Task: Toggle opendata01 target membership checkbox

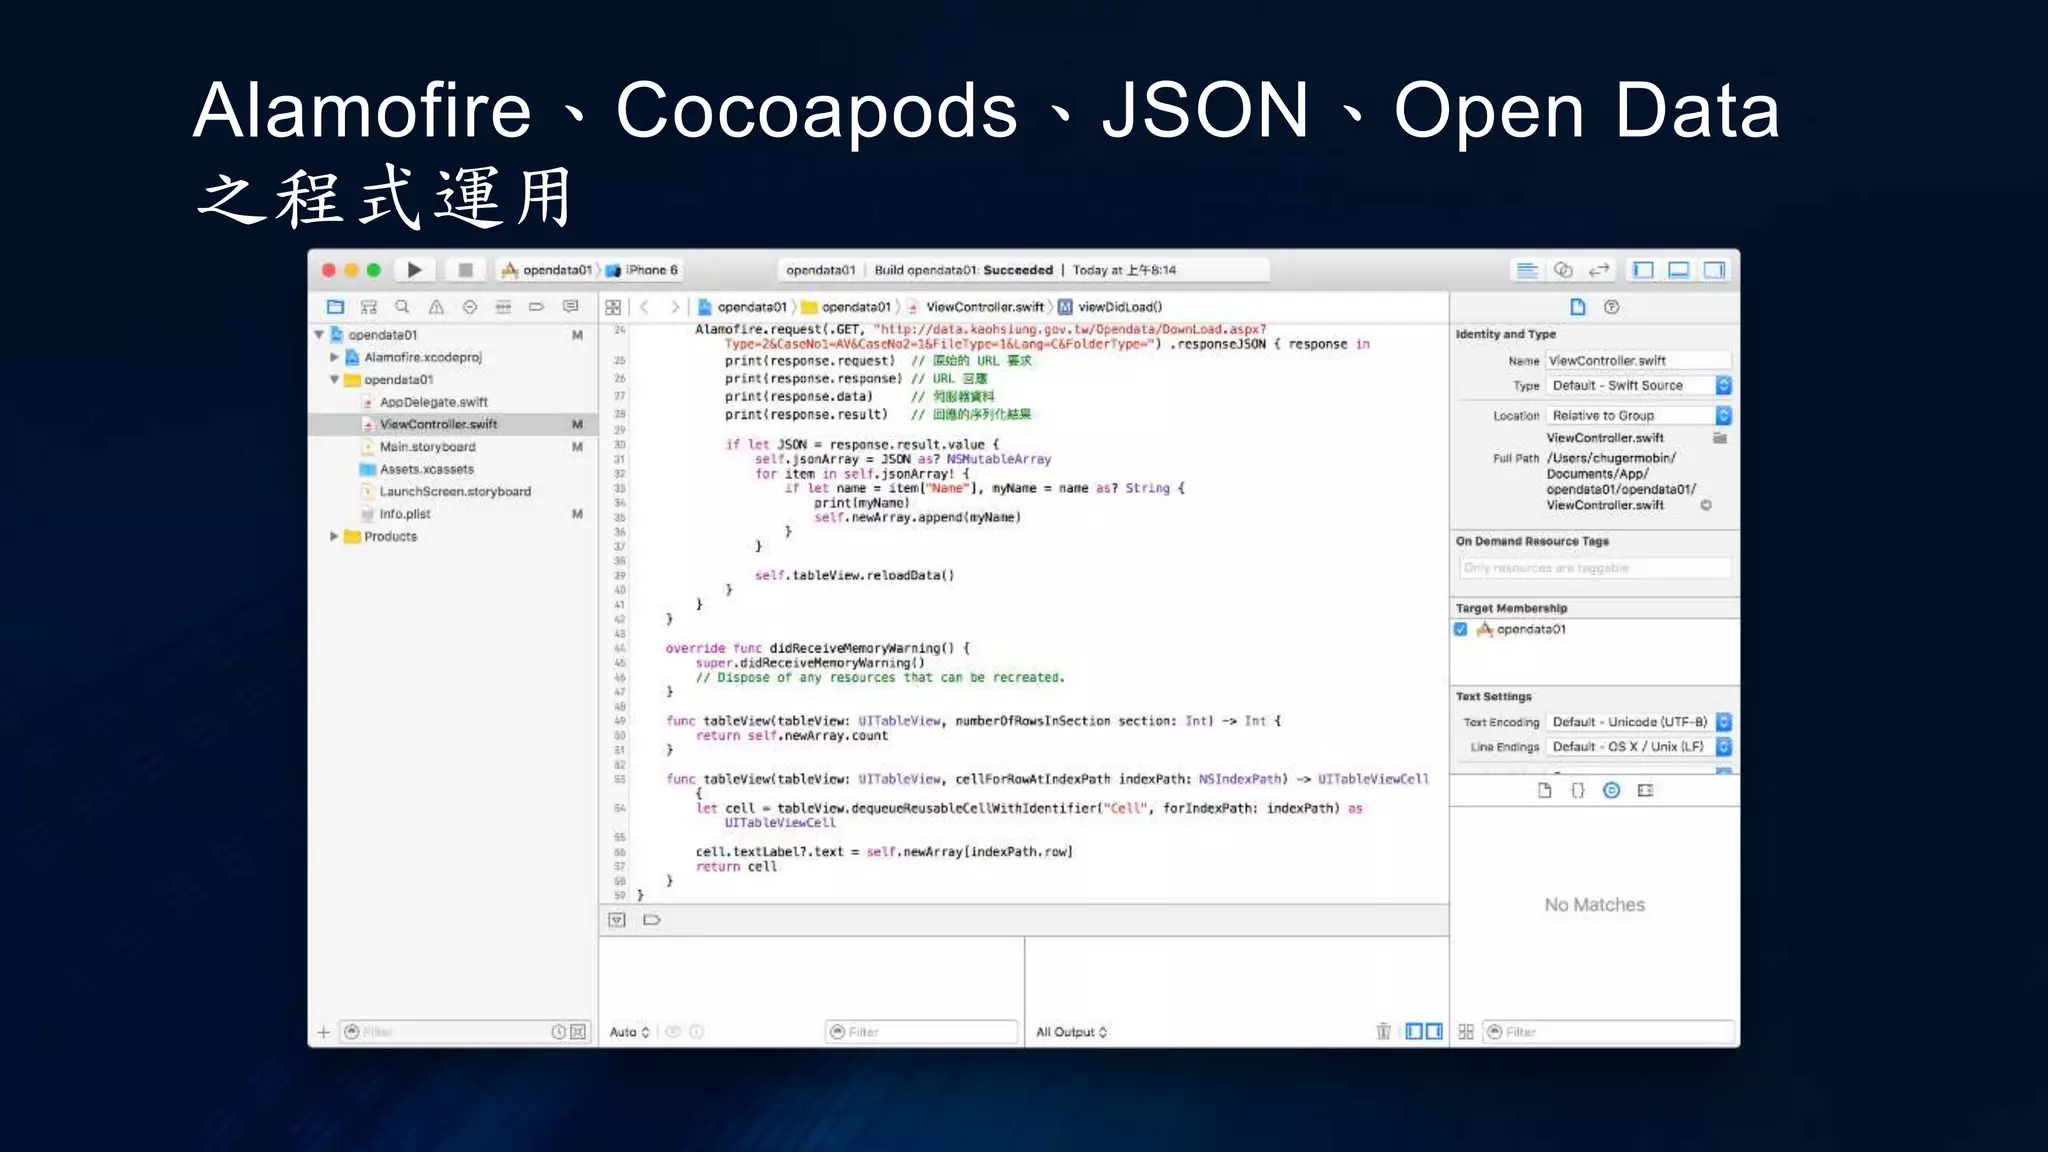Action: [1460, 629]
